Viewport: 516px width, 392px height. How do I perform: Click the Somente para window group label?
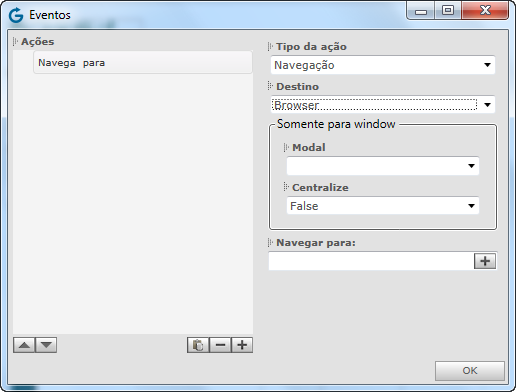click(336, 124)
